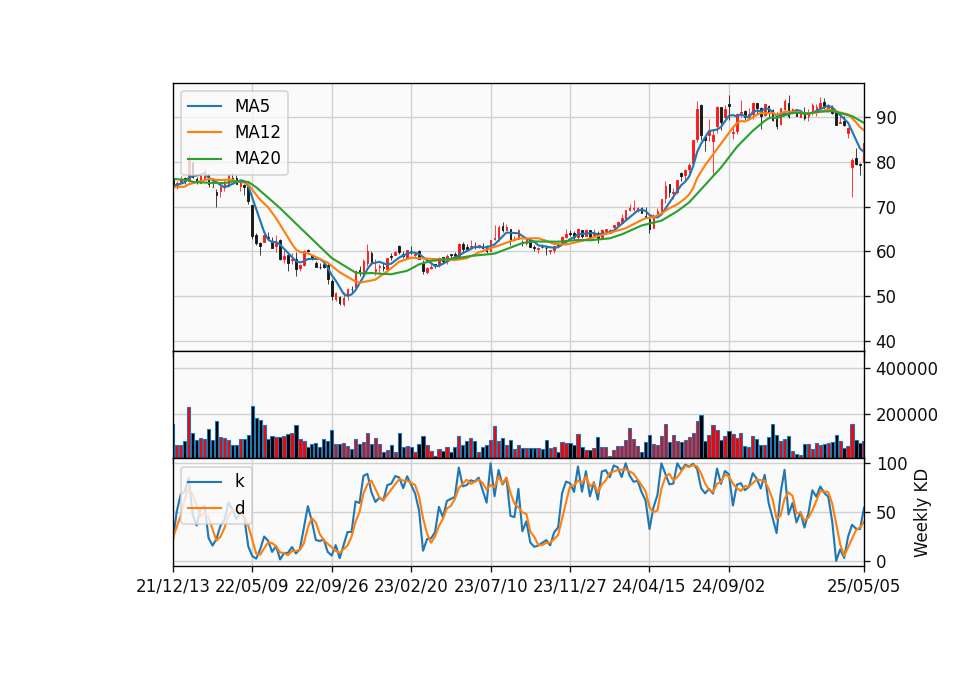Screen dimensions: 960x690
Task: Click the 90 price axis label
Action: pyautogui.click(x=886, y=118)
